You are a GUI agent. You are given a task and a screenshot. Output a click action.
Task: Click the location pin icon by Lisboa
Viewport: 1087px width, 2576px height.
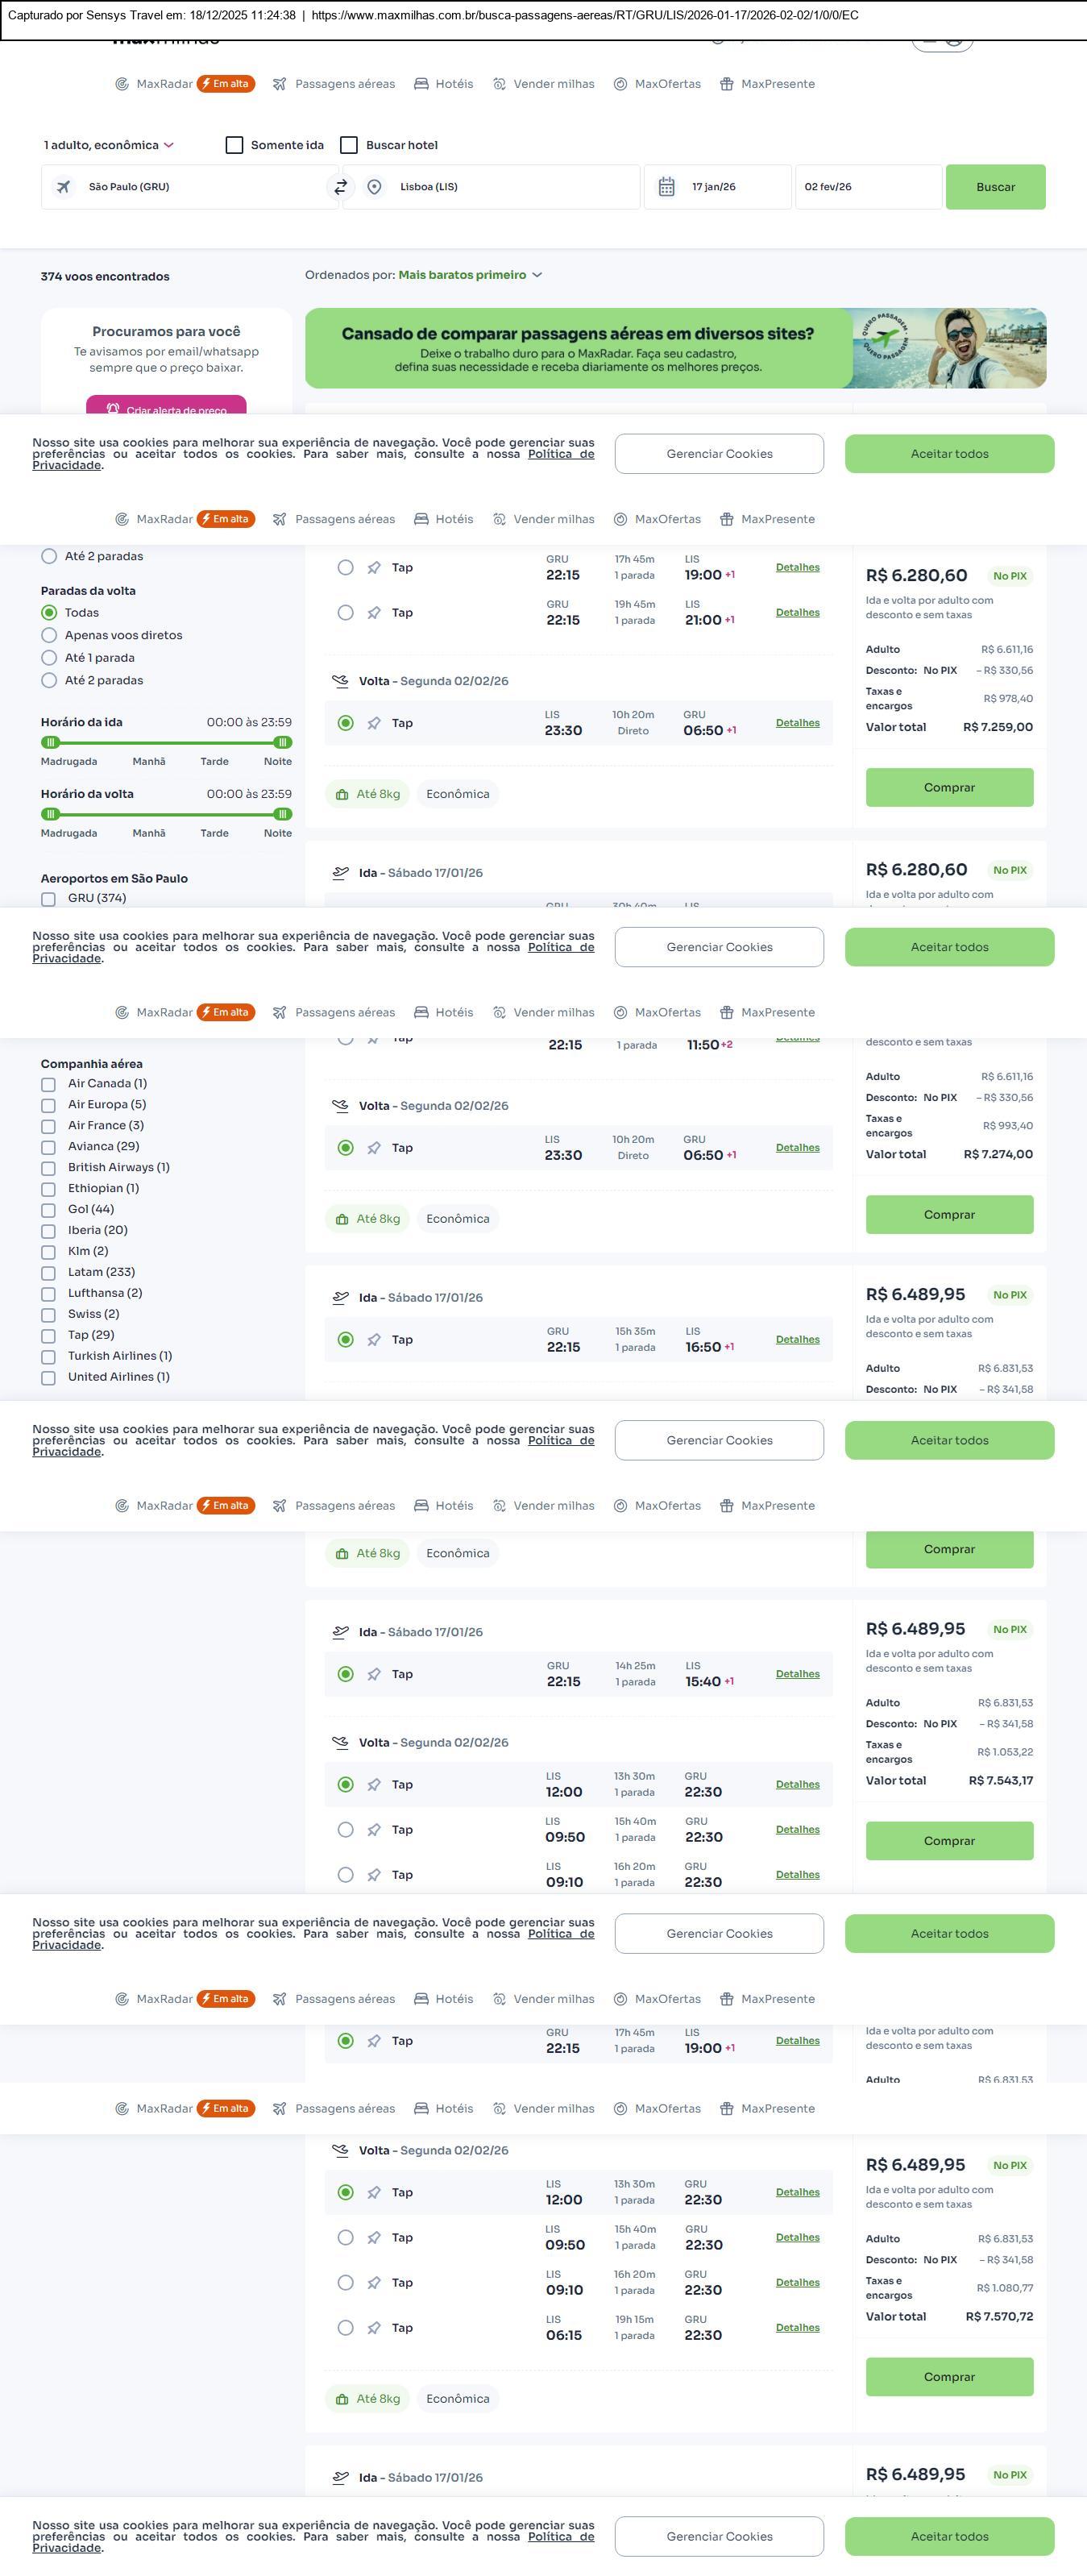[374, 187]
